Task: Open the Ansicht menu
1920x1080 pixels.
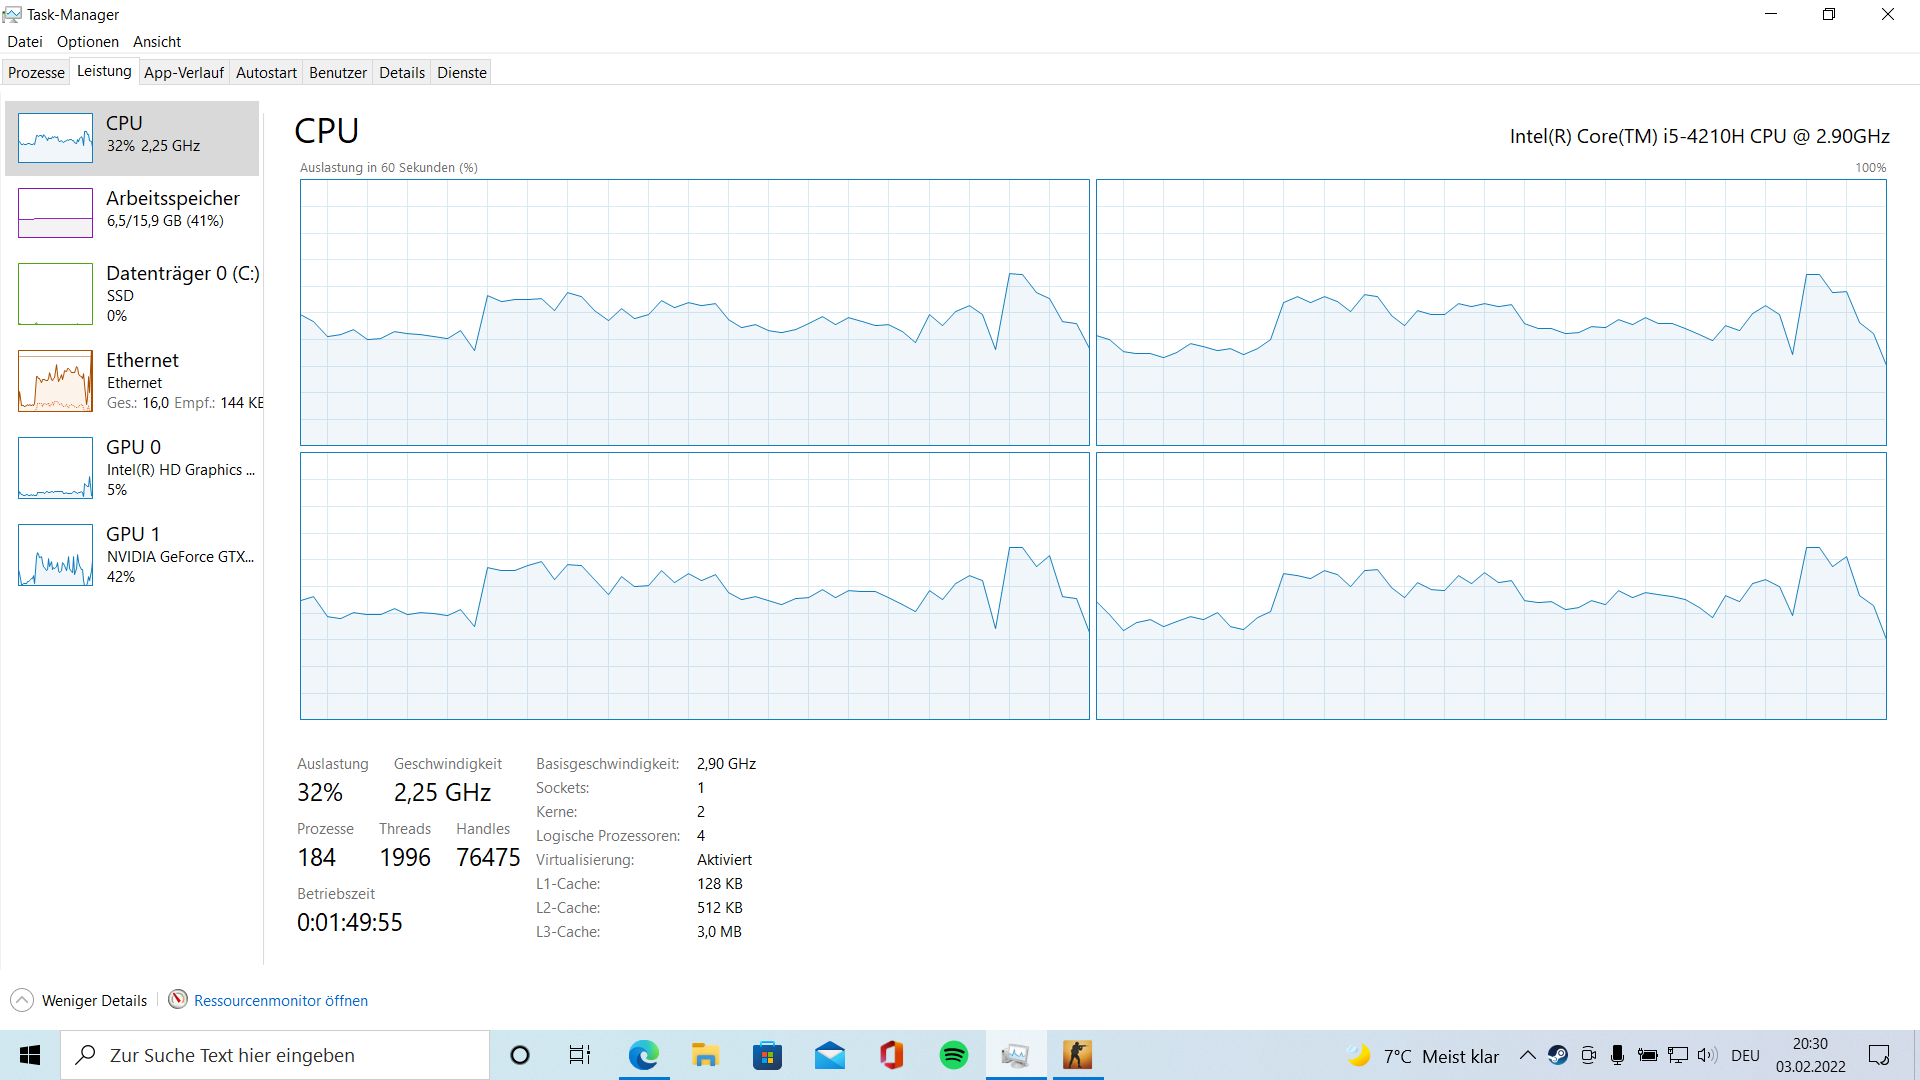Action: (157, 42)
